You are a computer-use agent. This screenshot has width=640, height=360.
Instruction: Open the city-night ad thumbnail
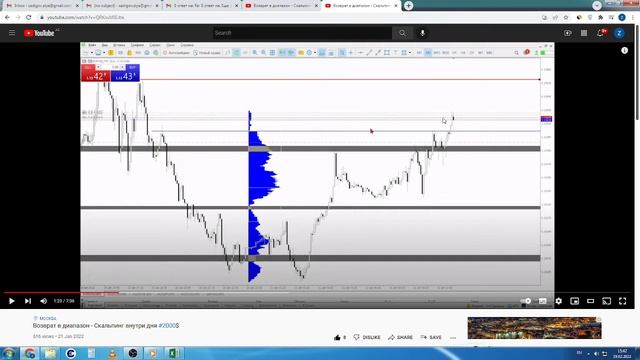(x=534, y=328)
